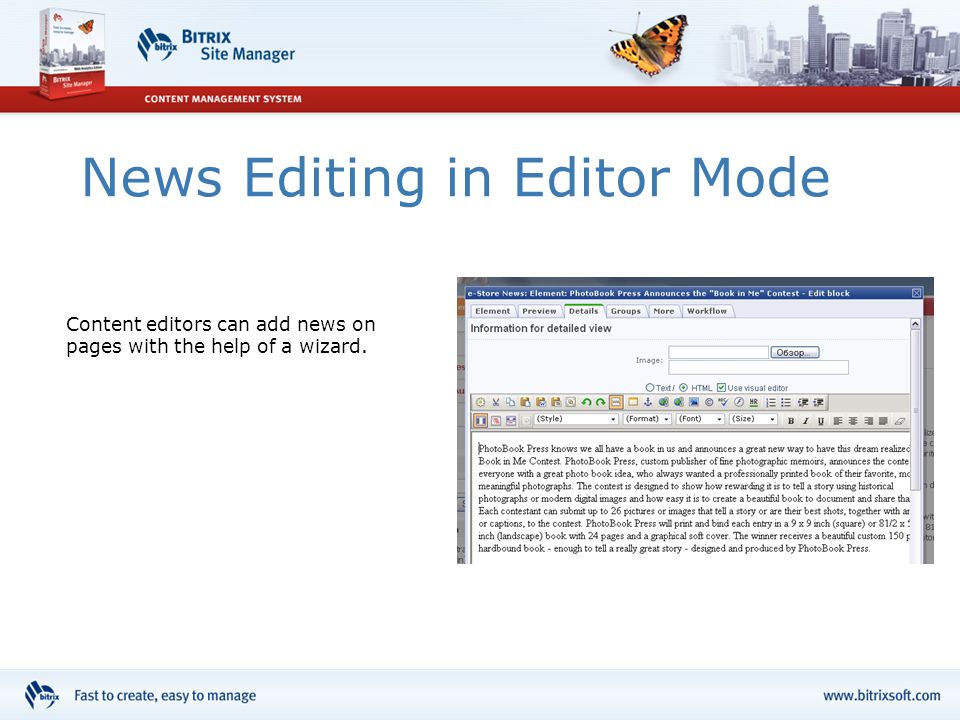960x720 pixels.
Task: Open the Groups tab
Action: pyautogui.click(x=626, y=311)
